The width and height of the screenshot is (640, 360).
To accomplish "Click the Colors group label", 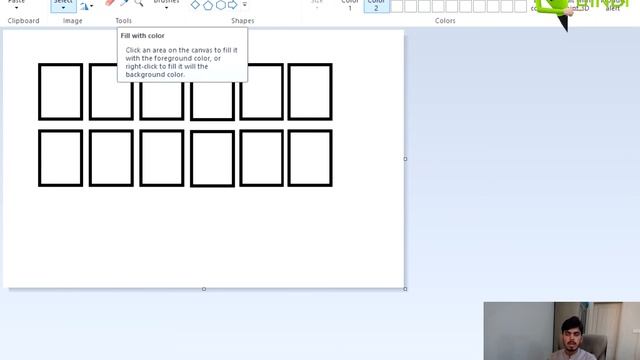I will pyautogui.click(x=445, y=20).
